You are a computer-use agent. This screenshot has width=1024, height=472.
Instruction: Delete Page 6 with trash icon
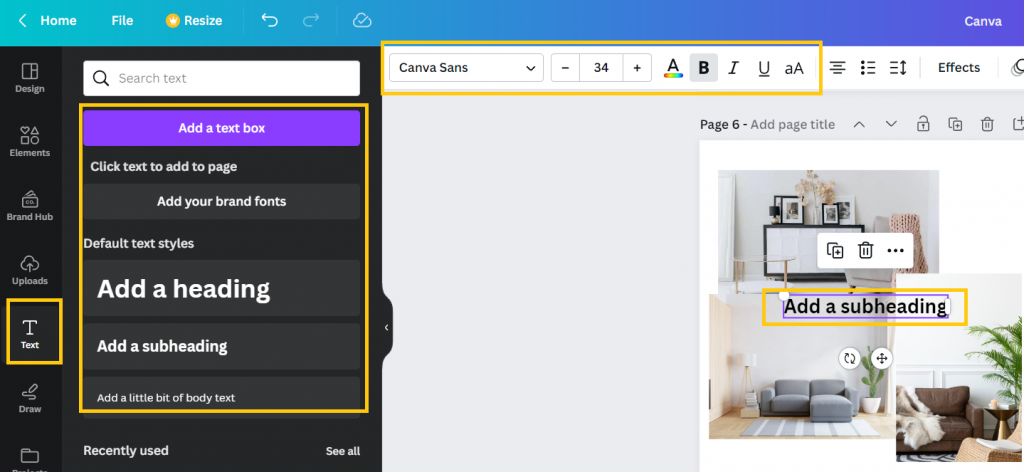point(988,124)
